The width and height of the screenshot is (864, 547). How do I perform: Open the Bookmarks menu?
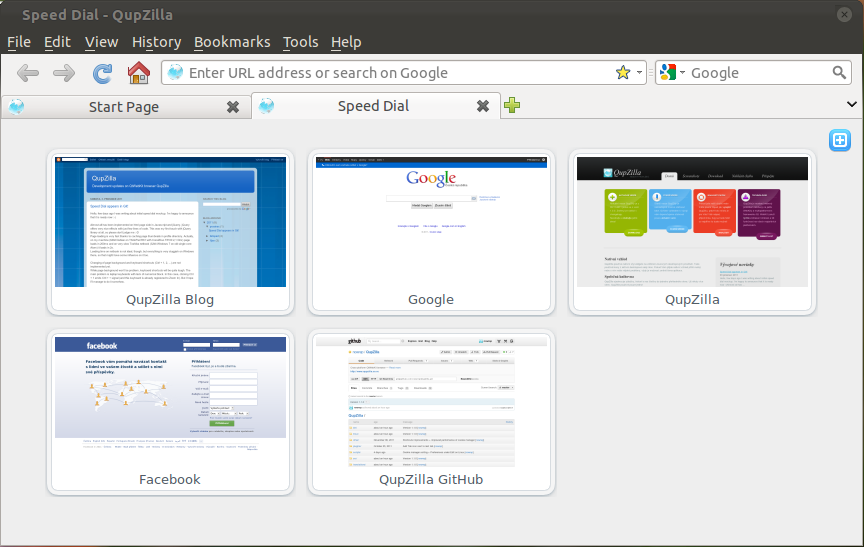tap(232, 42)
